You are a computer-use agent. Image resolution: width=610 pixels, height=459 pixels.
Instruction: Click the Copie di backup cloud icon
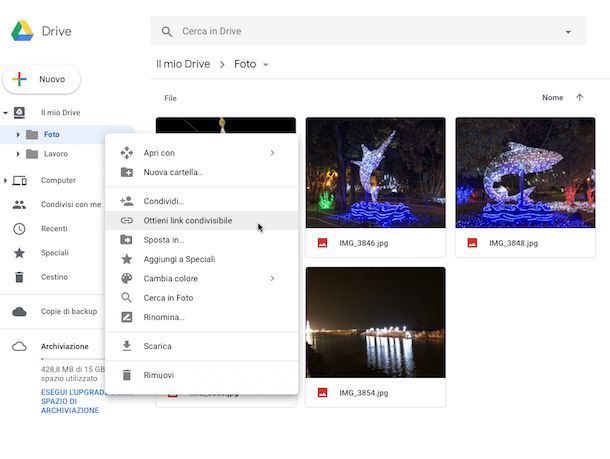[19, 311]
